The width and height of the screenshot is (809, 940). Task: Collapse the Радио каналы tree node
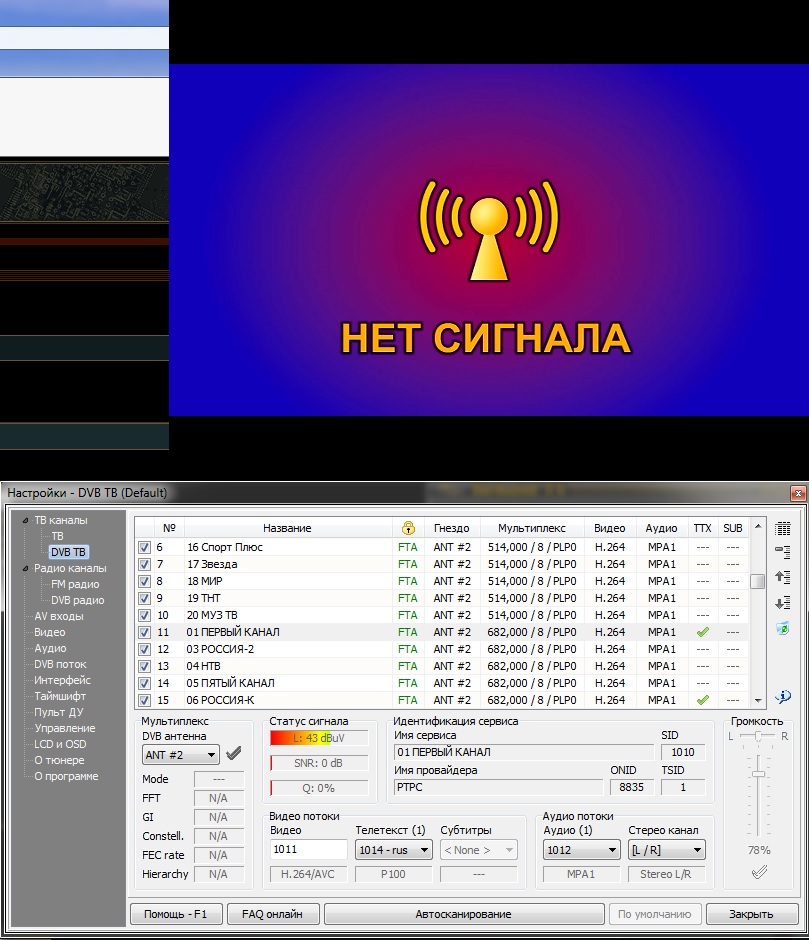pyautogui.click(x=25, y=568)
